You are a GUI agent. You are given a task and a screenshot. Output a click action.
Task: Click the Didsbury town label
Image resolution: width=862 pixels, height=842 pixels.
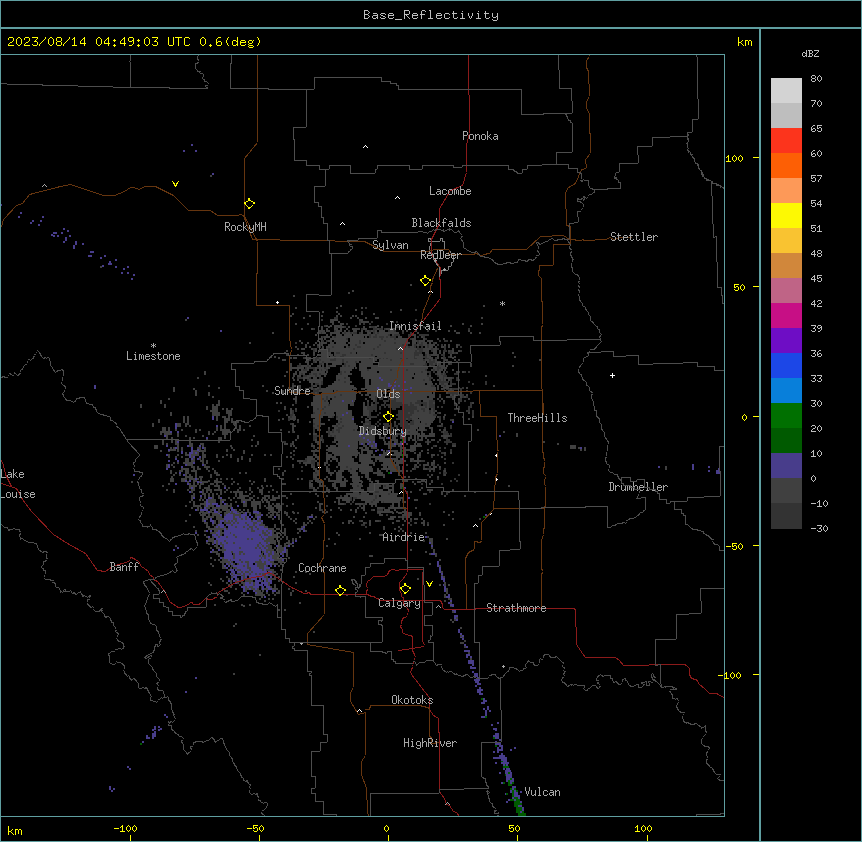[x=383, y=431]
